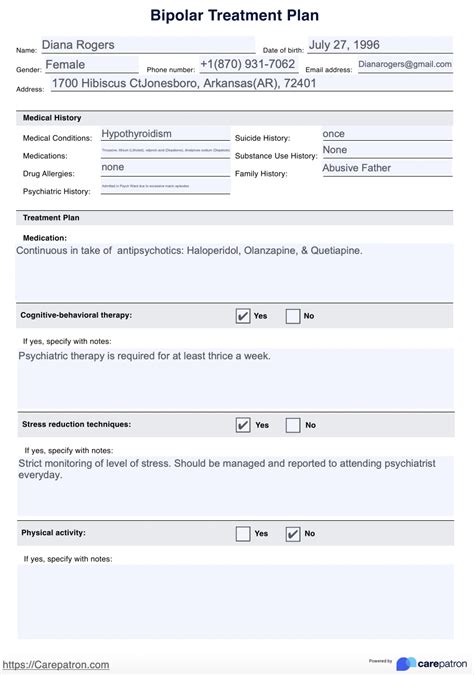Click the Medication notes text area
Viewport: 474px width, 675px height.
235,272
